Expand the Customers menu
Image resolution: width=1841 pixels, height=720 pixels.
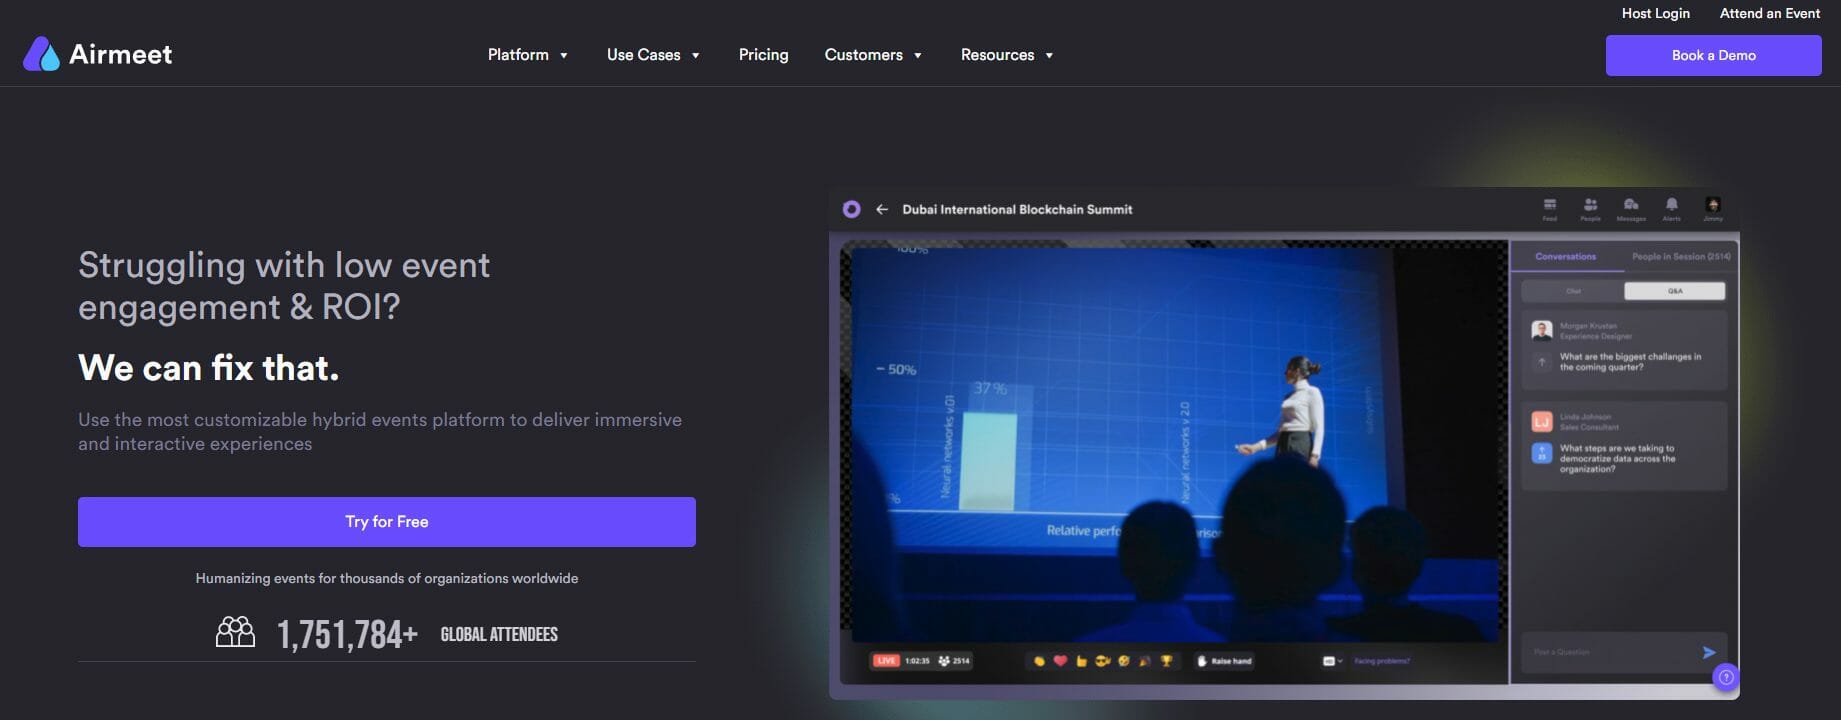coord(873,55)
